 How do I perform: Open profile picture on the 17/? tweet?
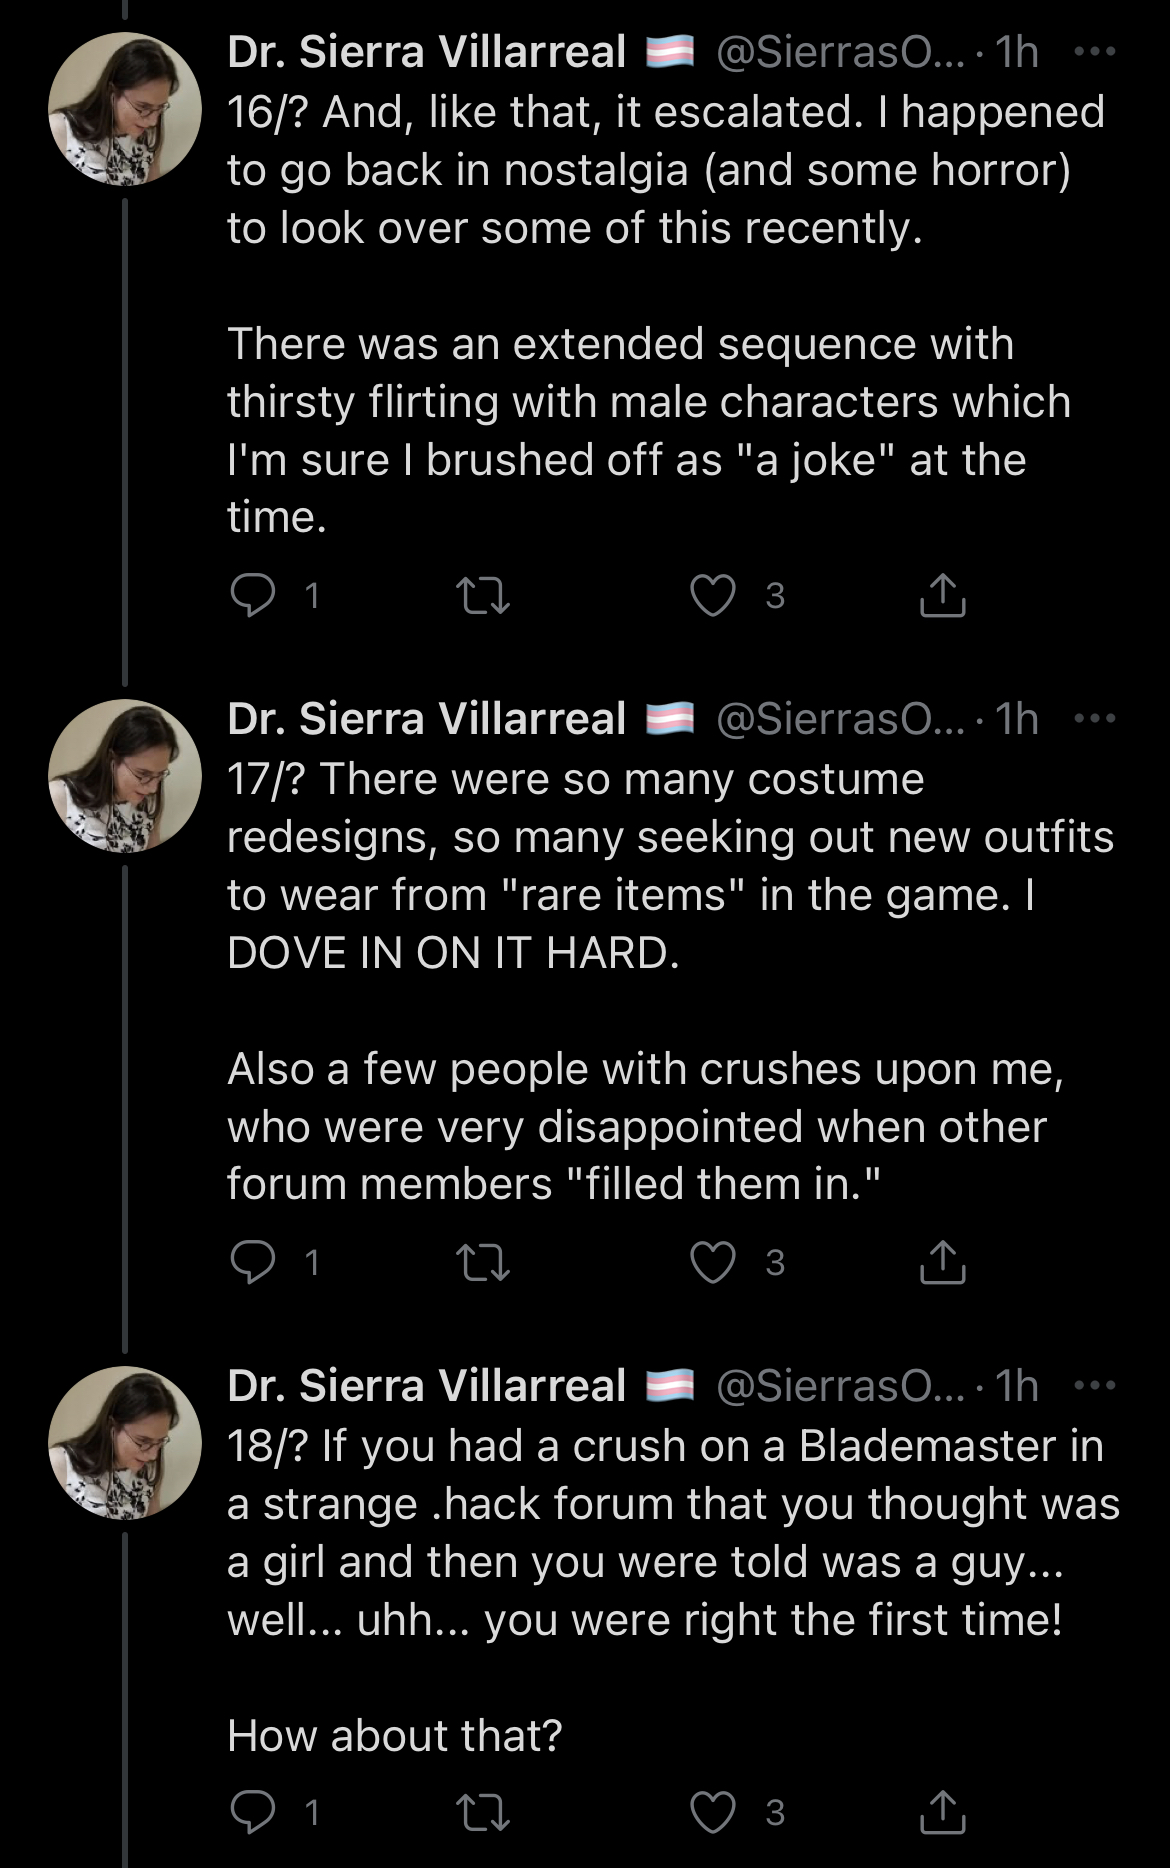(x=125, y=776)
